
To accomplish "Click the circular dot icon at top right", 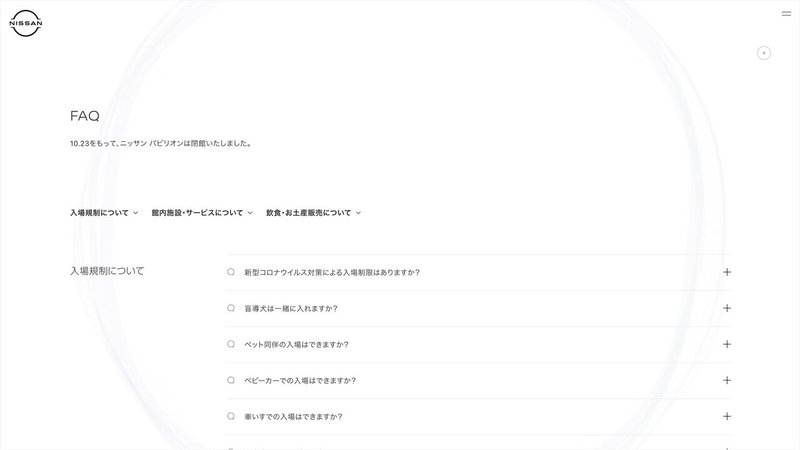I will click(764, 53).
